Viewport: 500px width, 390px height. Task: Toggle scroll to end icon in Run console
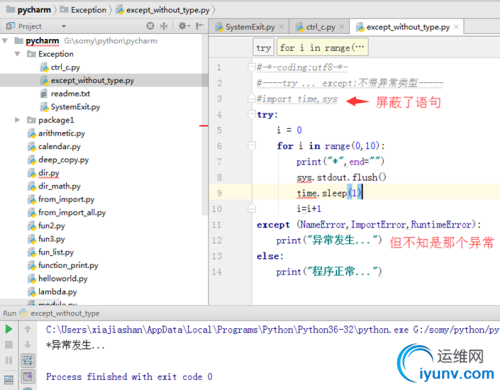coord(28,376)
